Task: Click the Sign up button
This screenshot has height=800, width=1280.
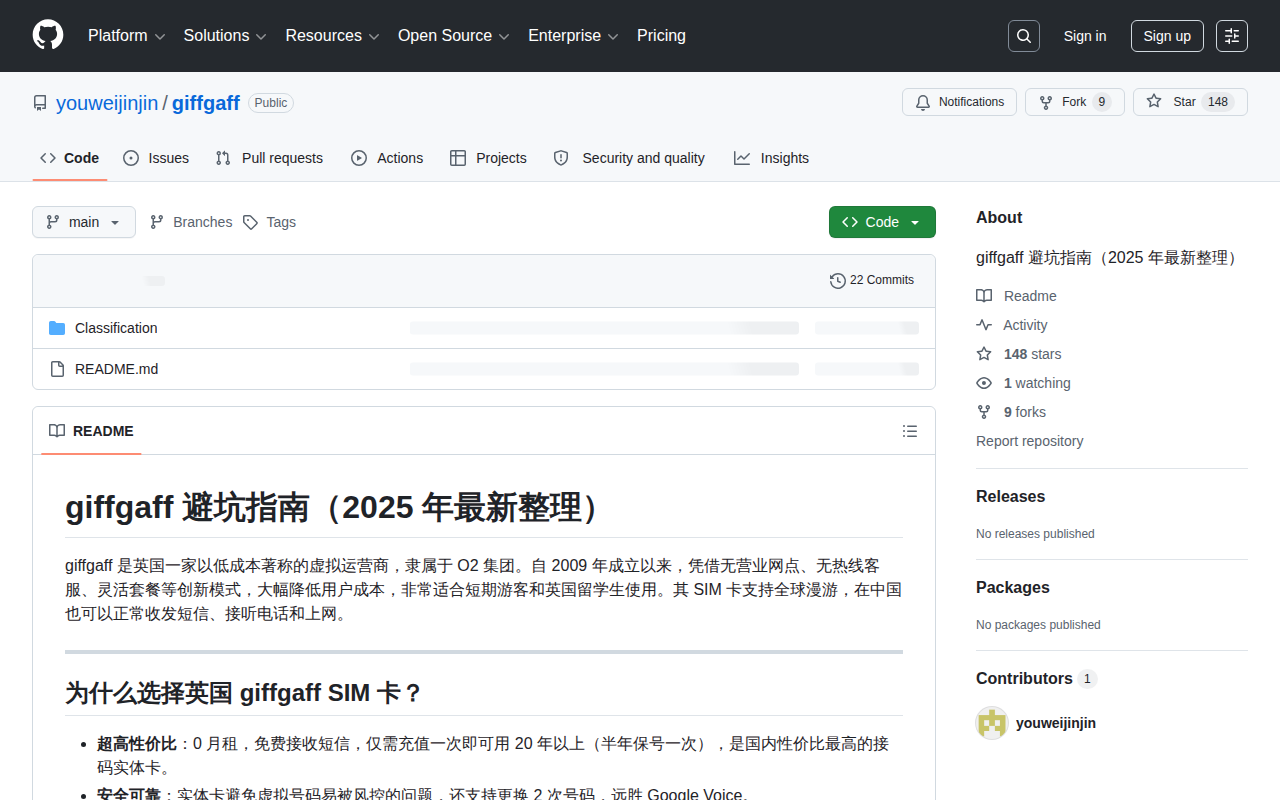Action: [x=1167, y=36]
